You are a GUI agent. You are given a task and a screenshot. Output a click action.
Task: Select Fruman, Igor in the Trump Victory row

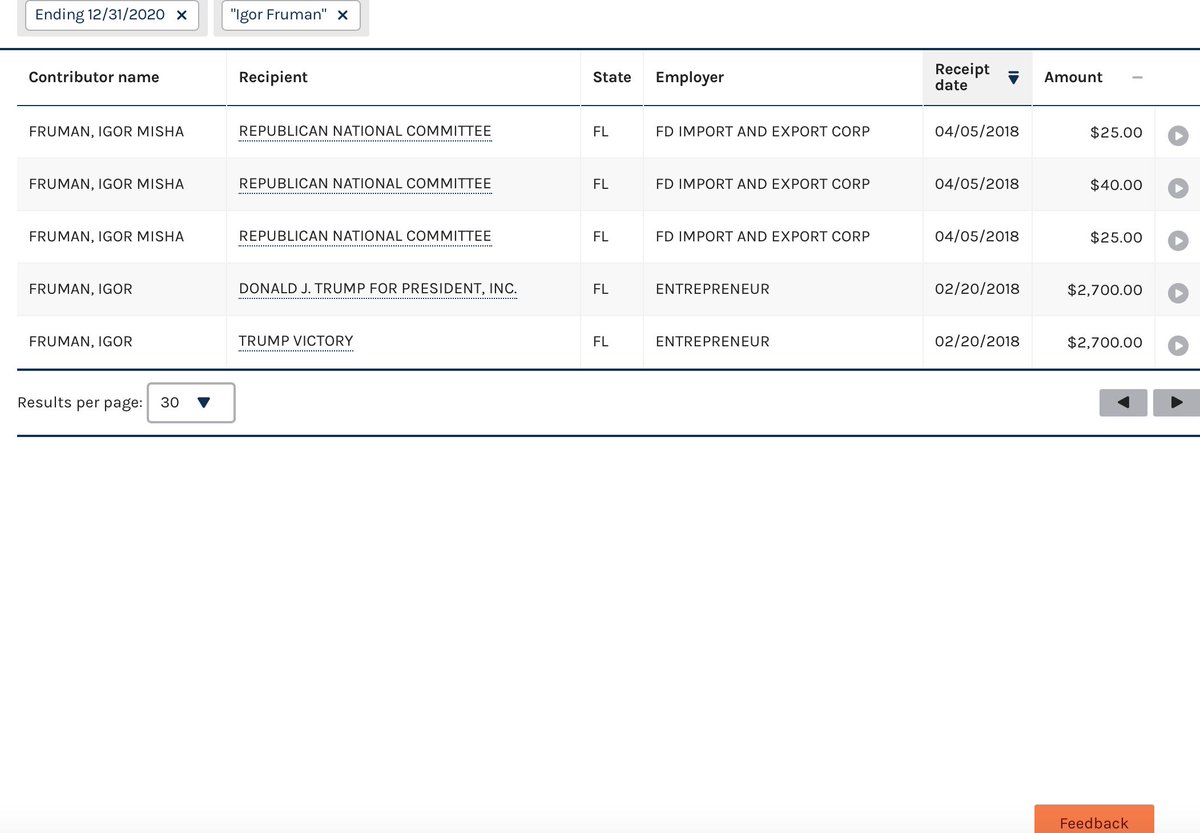(80, 342)
